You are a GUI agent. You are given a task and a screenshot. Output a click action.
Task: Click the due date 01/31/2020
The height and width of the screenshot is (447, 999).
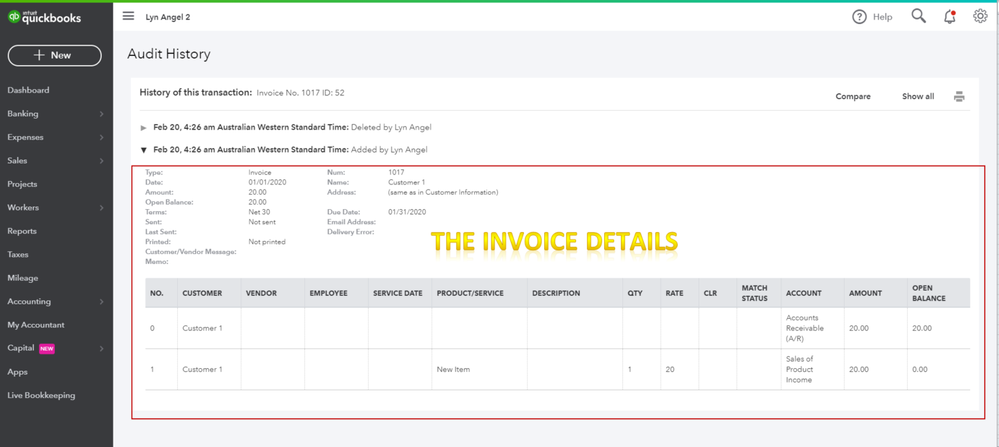tap(407, 212)
